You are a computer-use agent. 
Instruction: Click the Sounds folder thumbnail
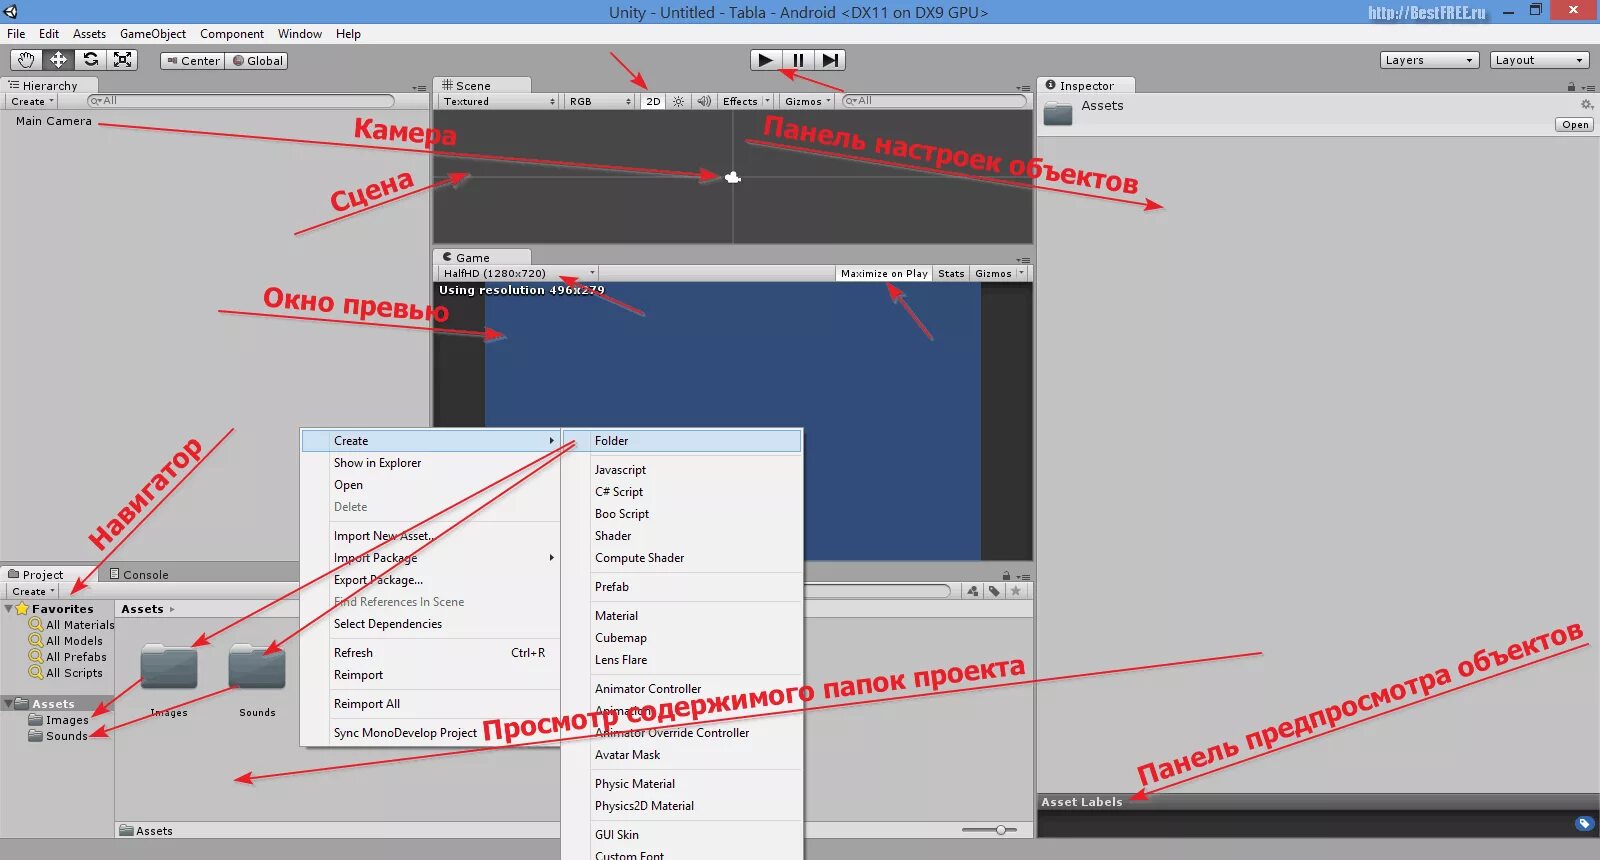[257, 667]
